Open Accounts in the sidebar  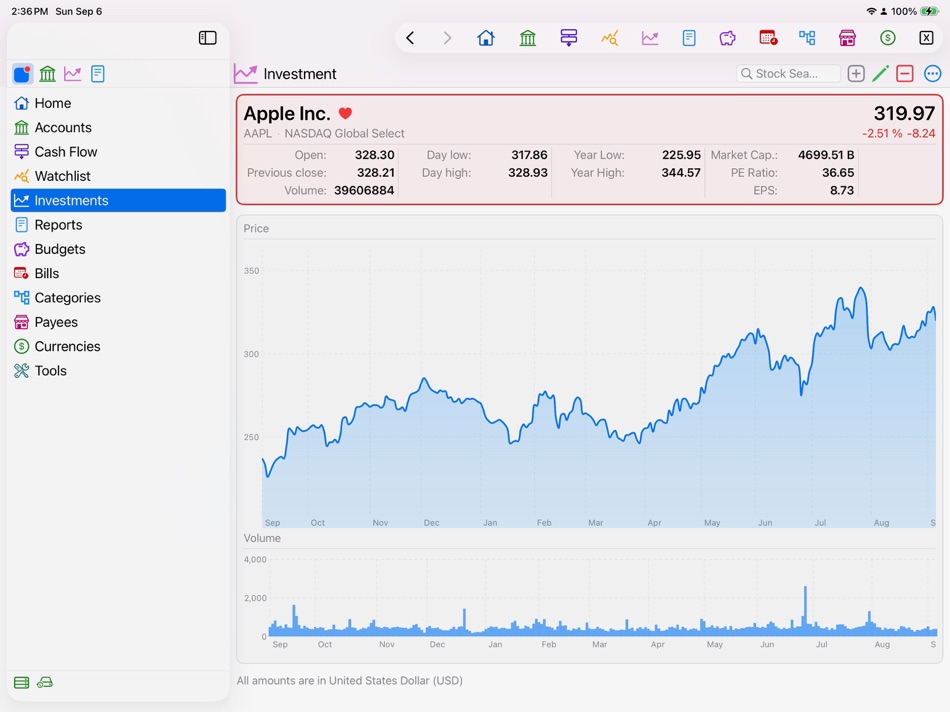coord(118,127)
